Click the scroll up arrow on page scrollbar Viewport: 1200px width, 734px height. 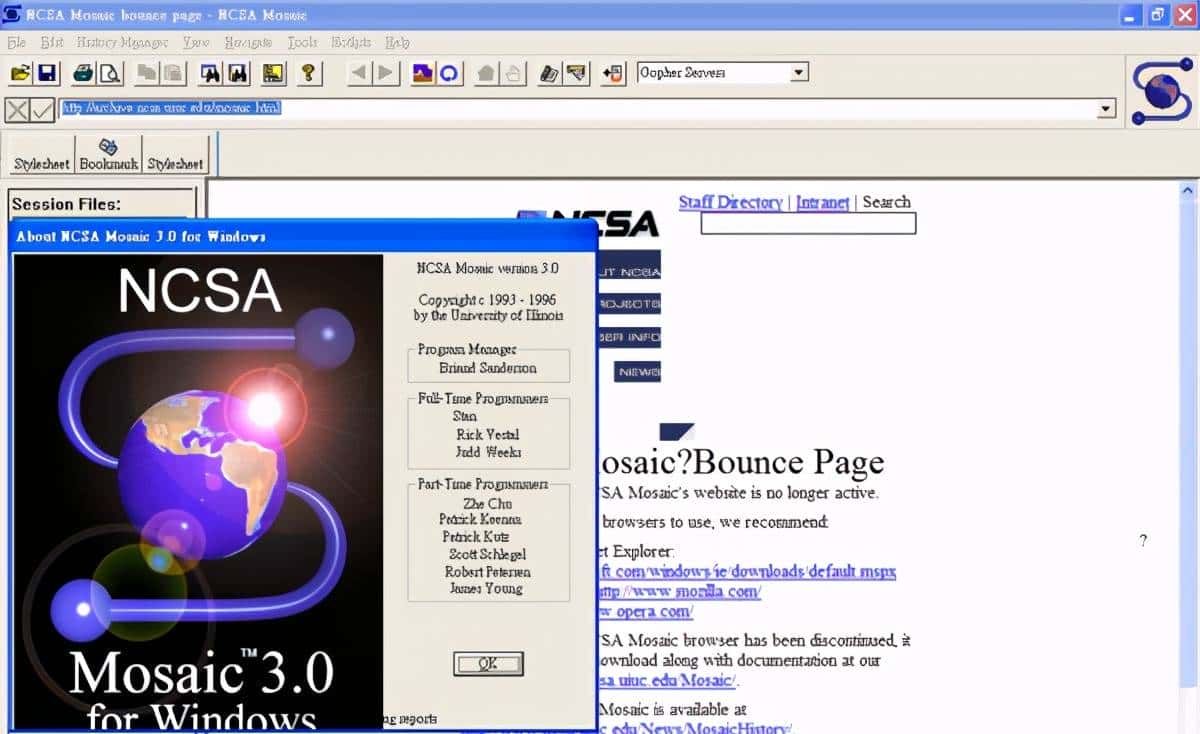1188,190
